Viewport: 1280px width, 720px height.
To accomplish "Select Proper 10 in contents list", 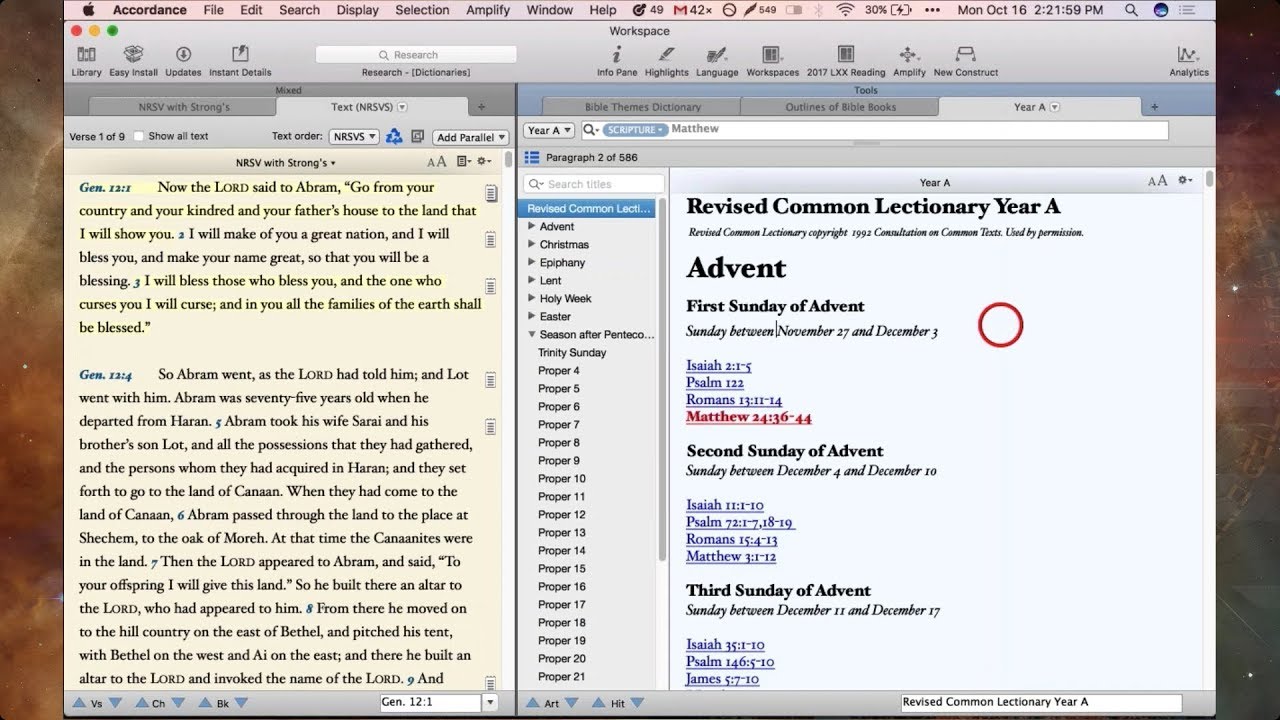I will coord(562,479).
